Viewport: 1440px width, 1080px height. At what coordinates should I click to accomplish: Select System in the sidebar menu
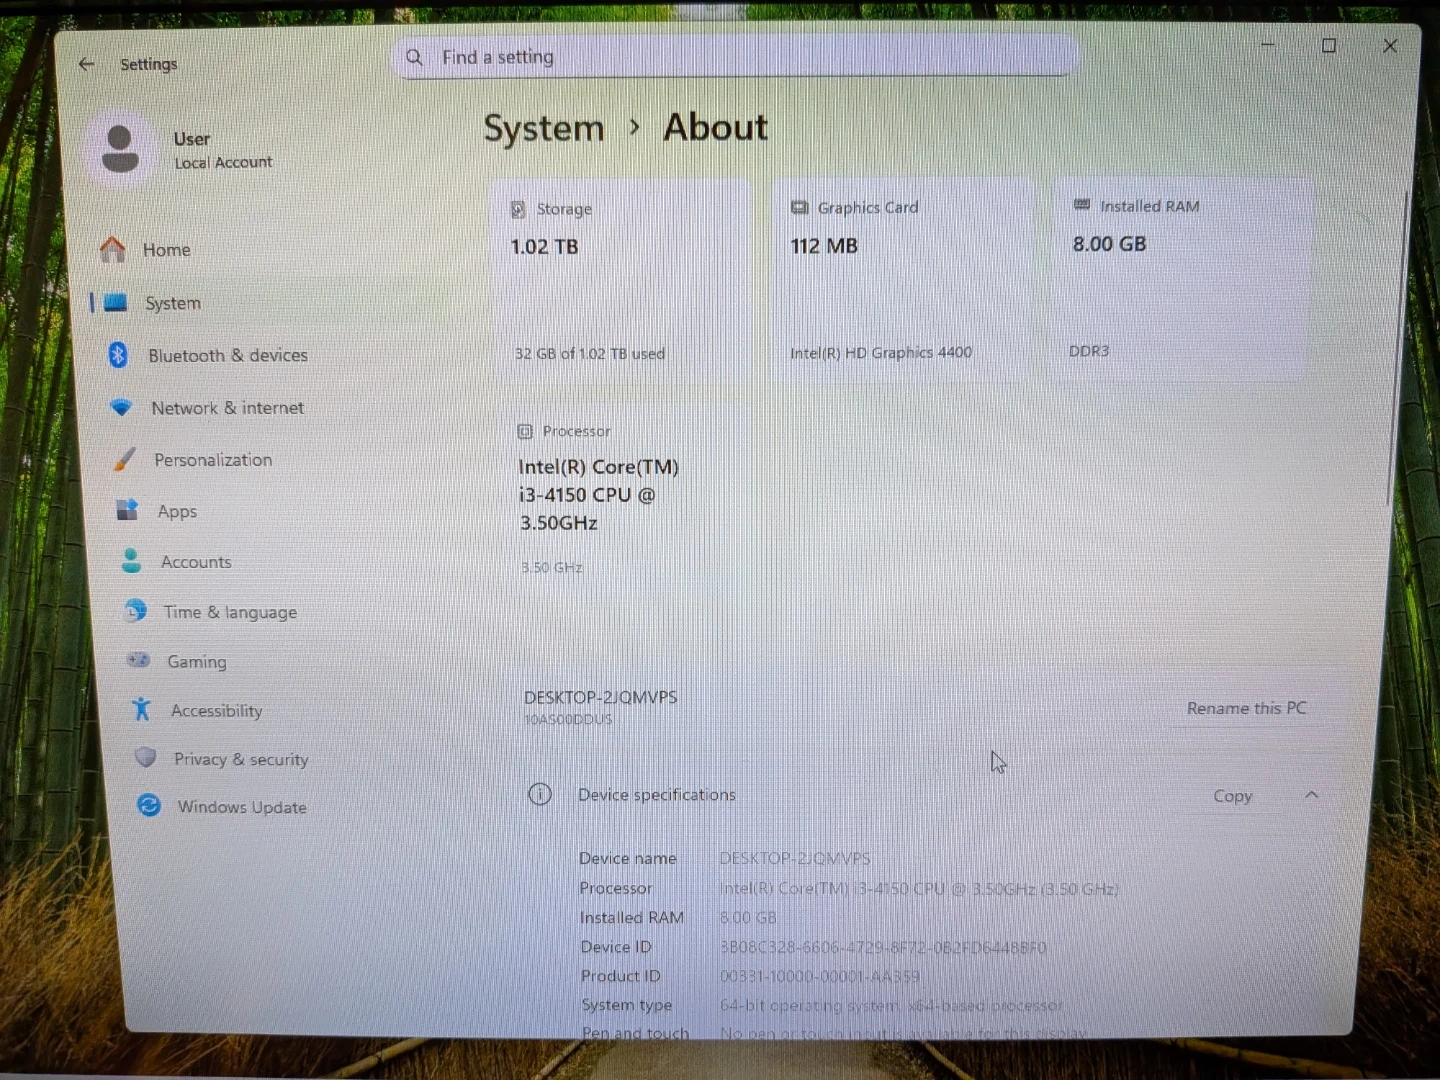[x=172, y=303]
